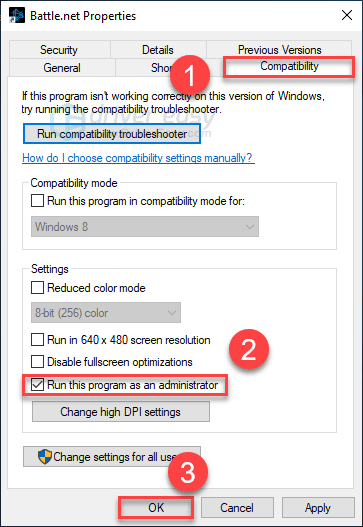Click the shield icon on Change settings button
Viewport: 363px width, 527px height.
point(44,457)
